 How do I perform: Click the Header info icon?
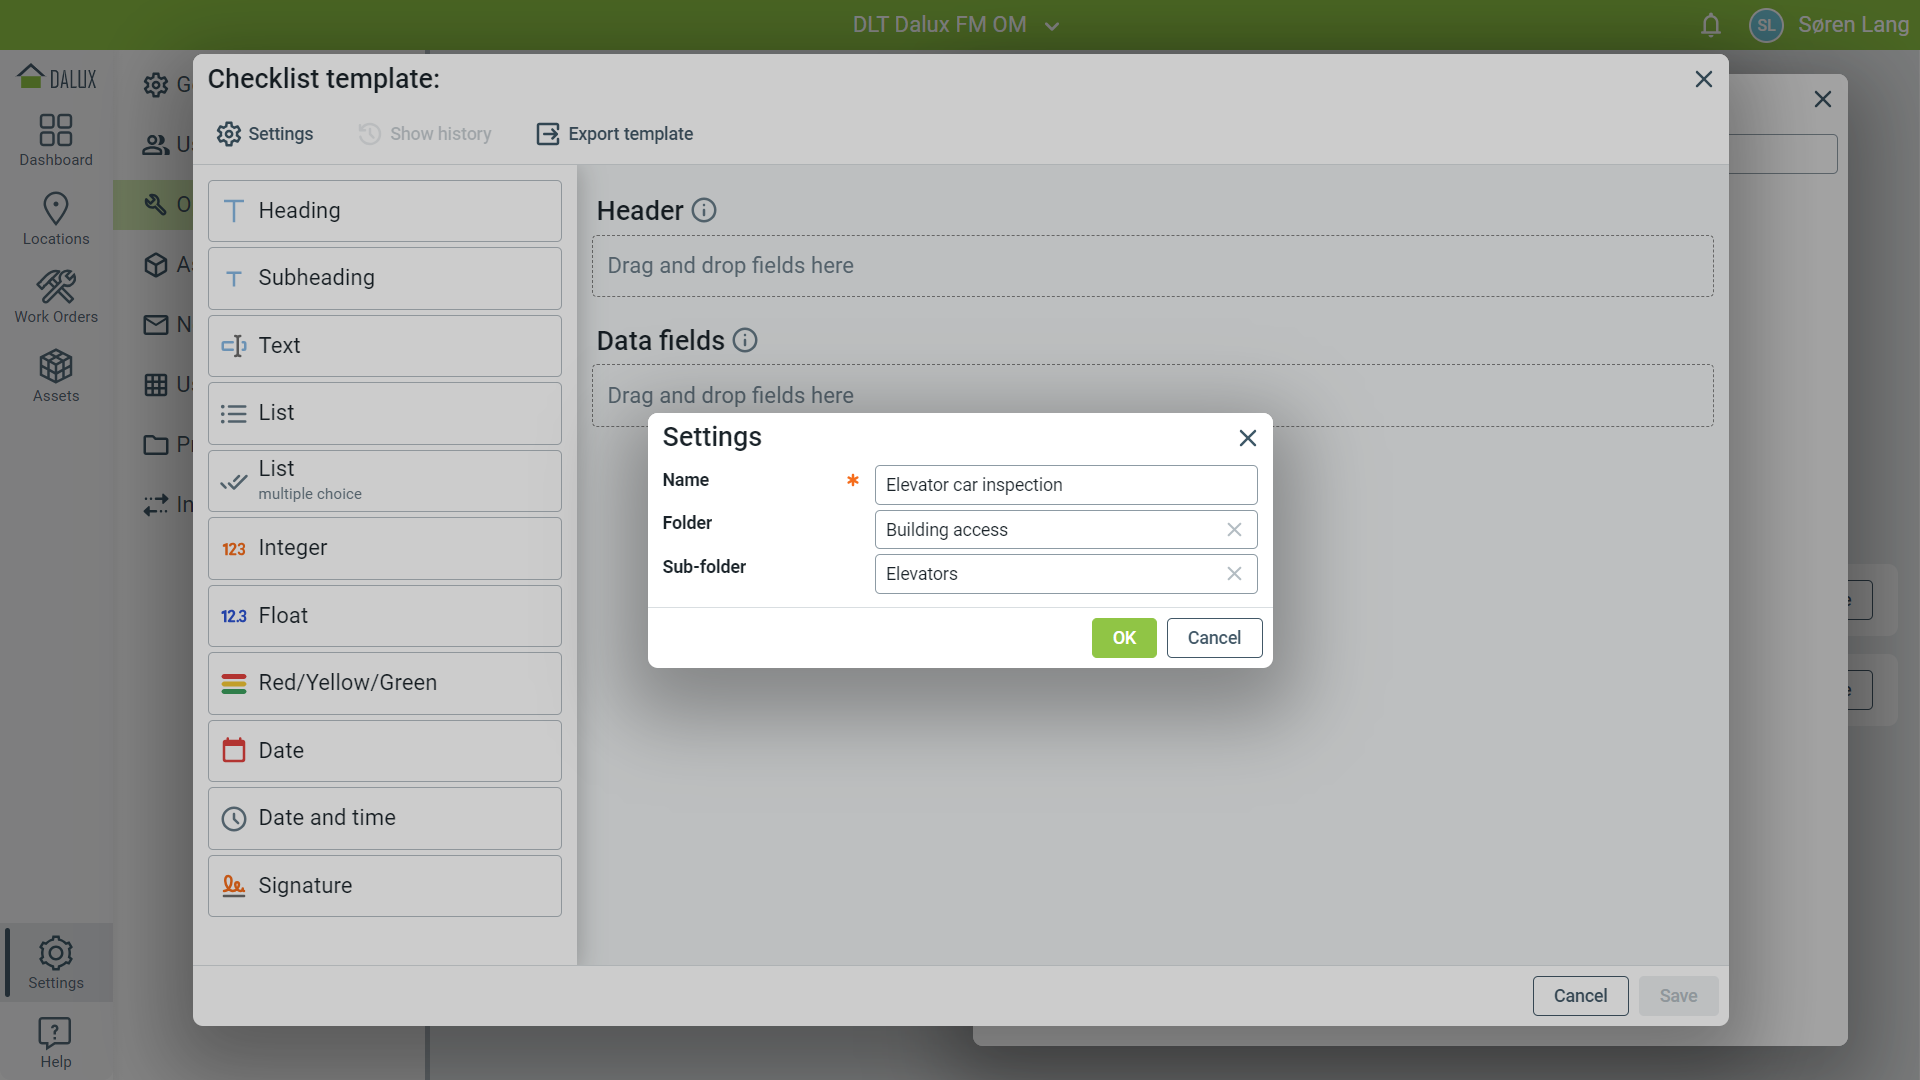click(704, 210)
